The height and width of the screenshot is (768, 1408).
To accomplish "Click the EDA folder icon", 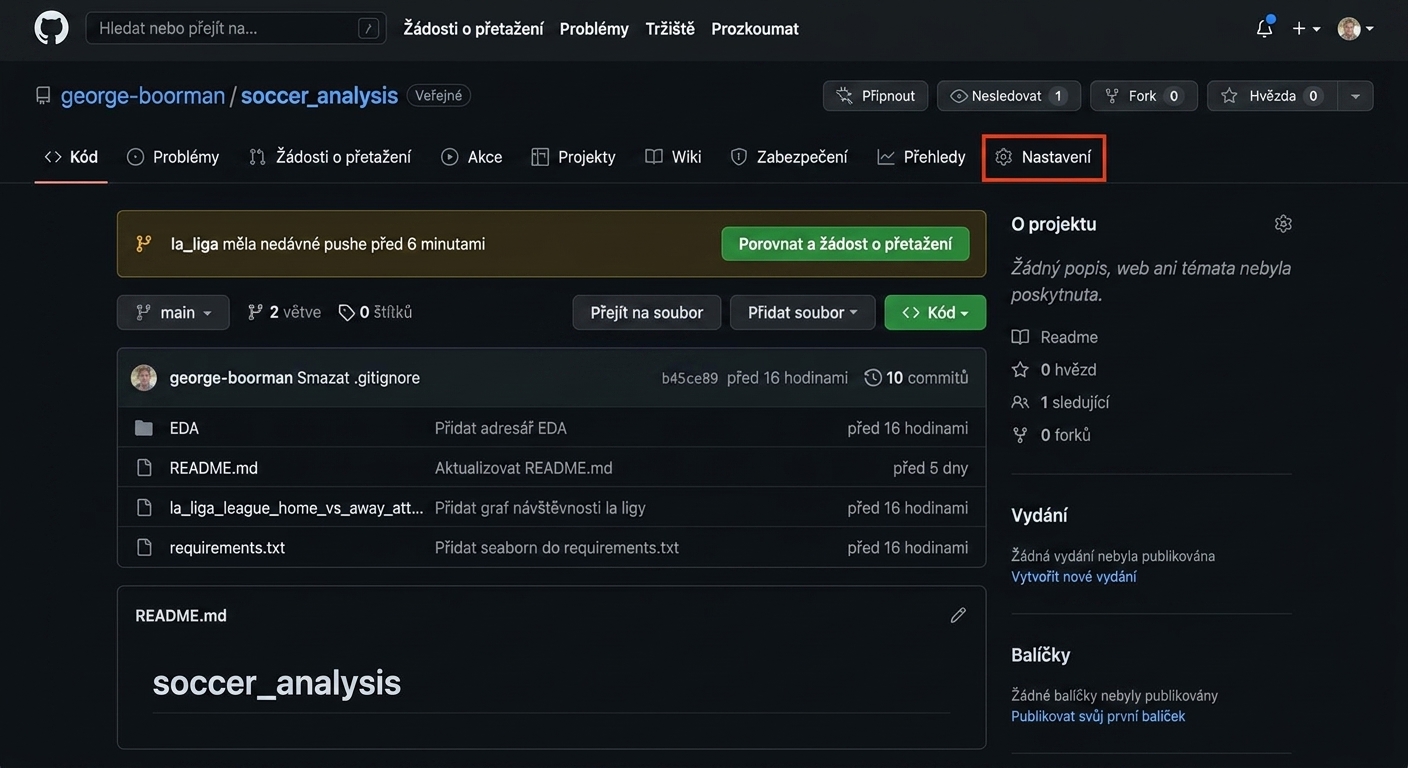I will tap(144, 428).
